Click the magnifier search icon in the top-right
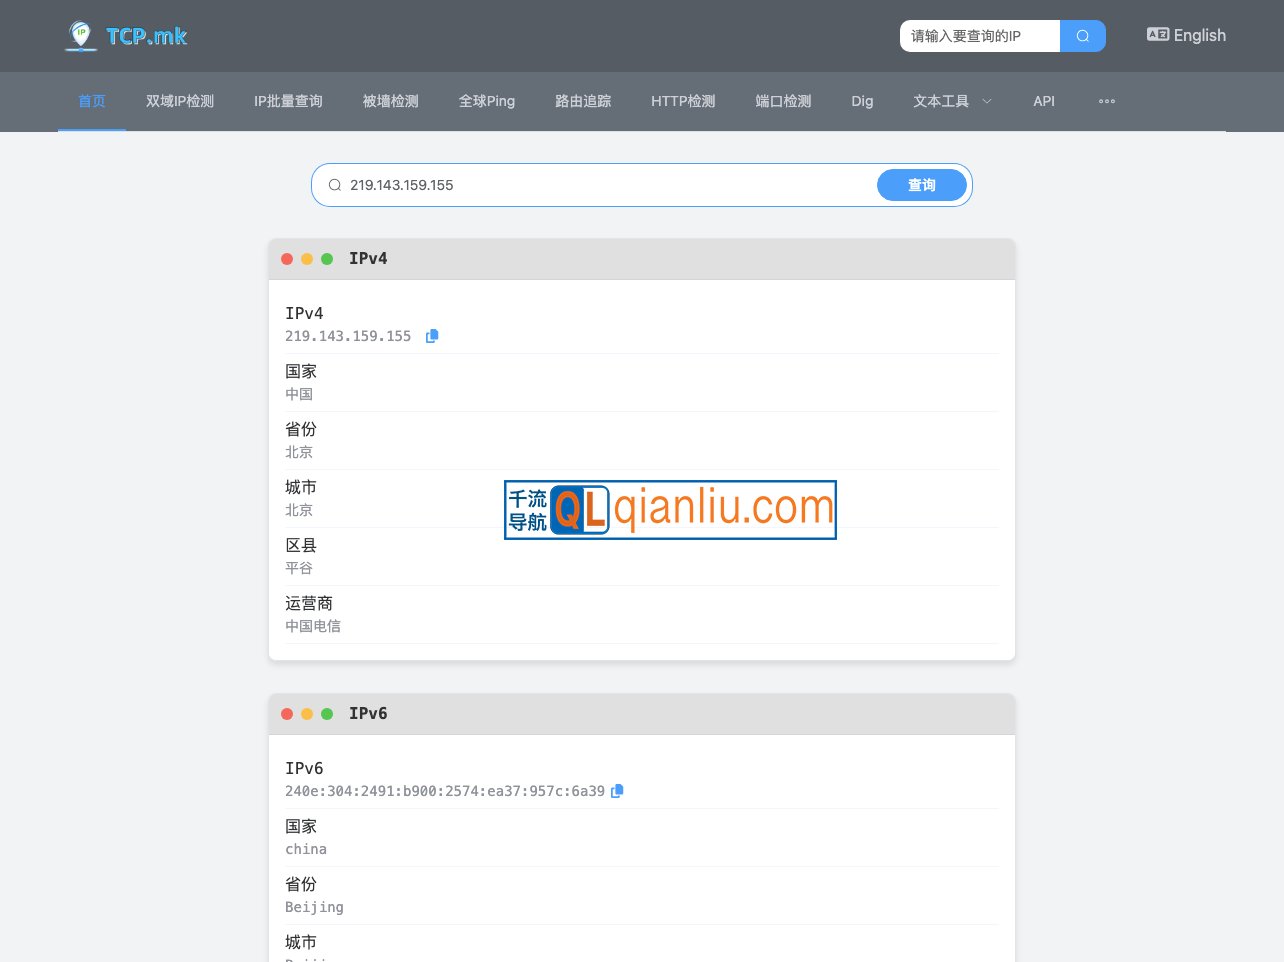The height and width of the screenshot is (962, 1284). coord(1083,35)
